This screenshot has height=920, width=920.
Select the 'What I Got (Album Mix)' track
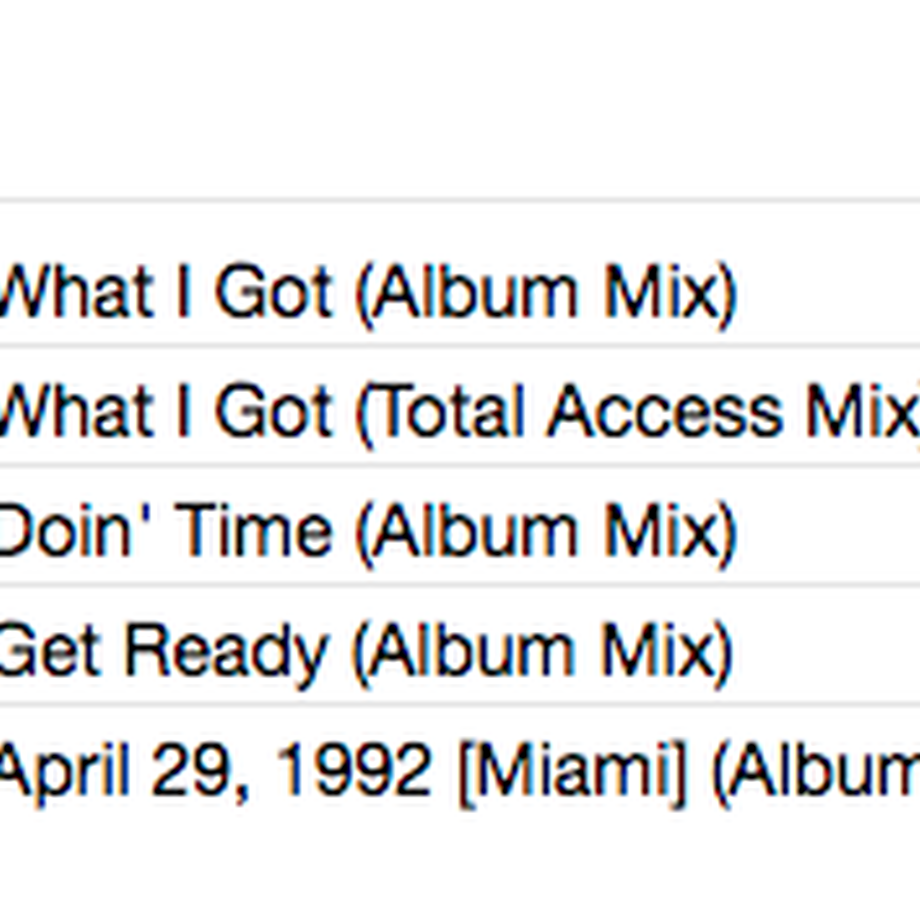[460, 292]
